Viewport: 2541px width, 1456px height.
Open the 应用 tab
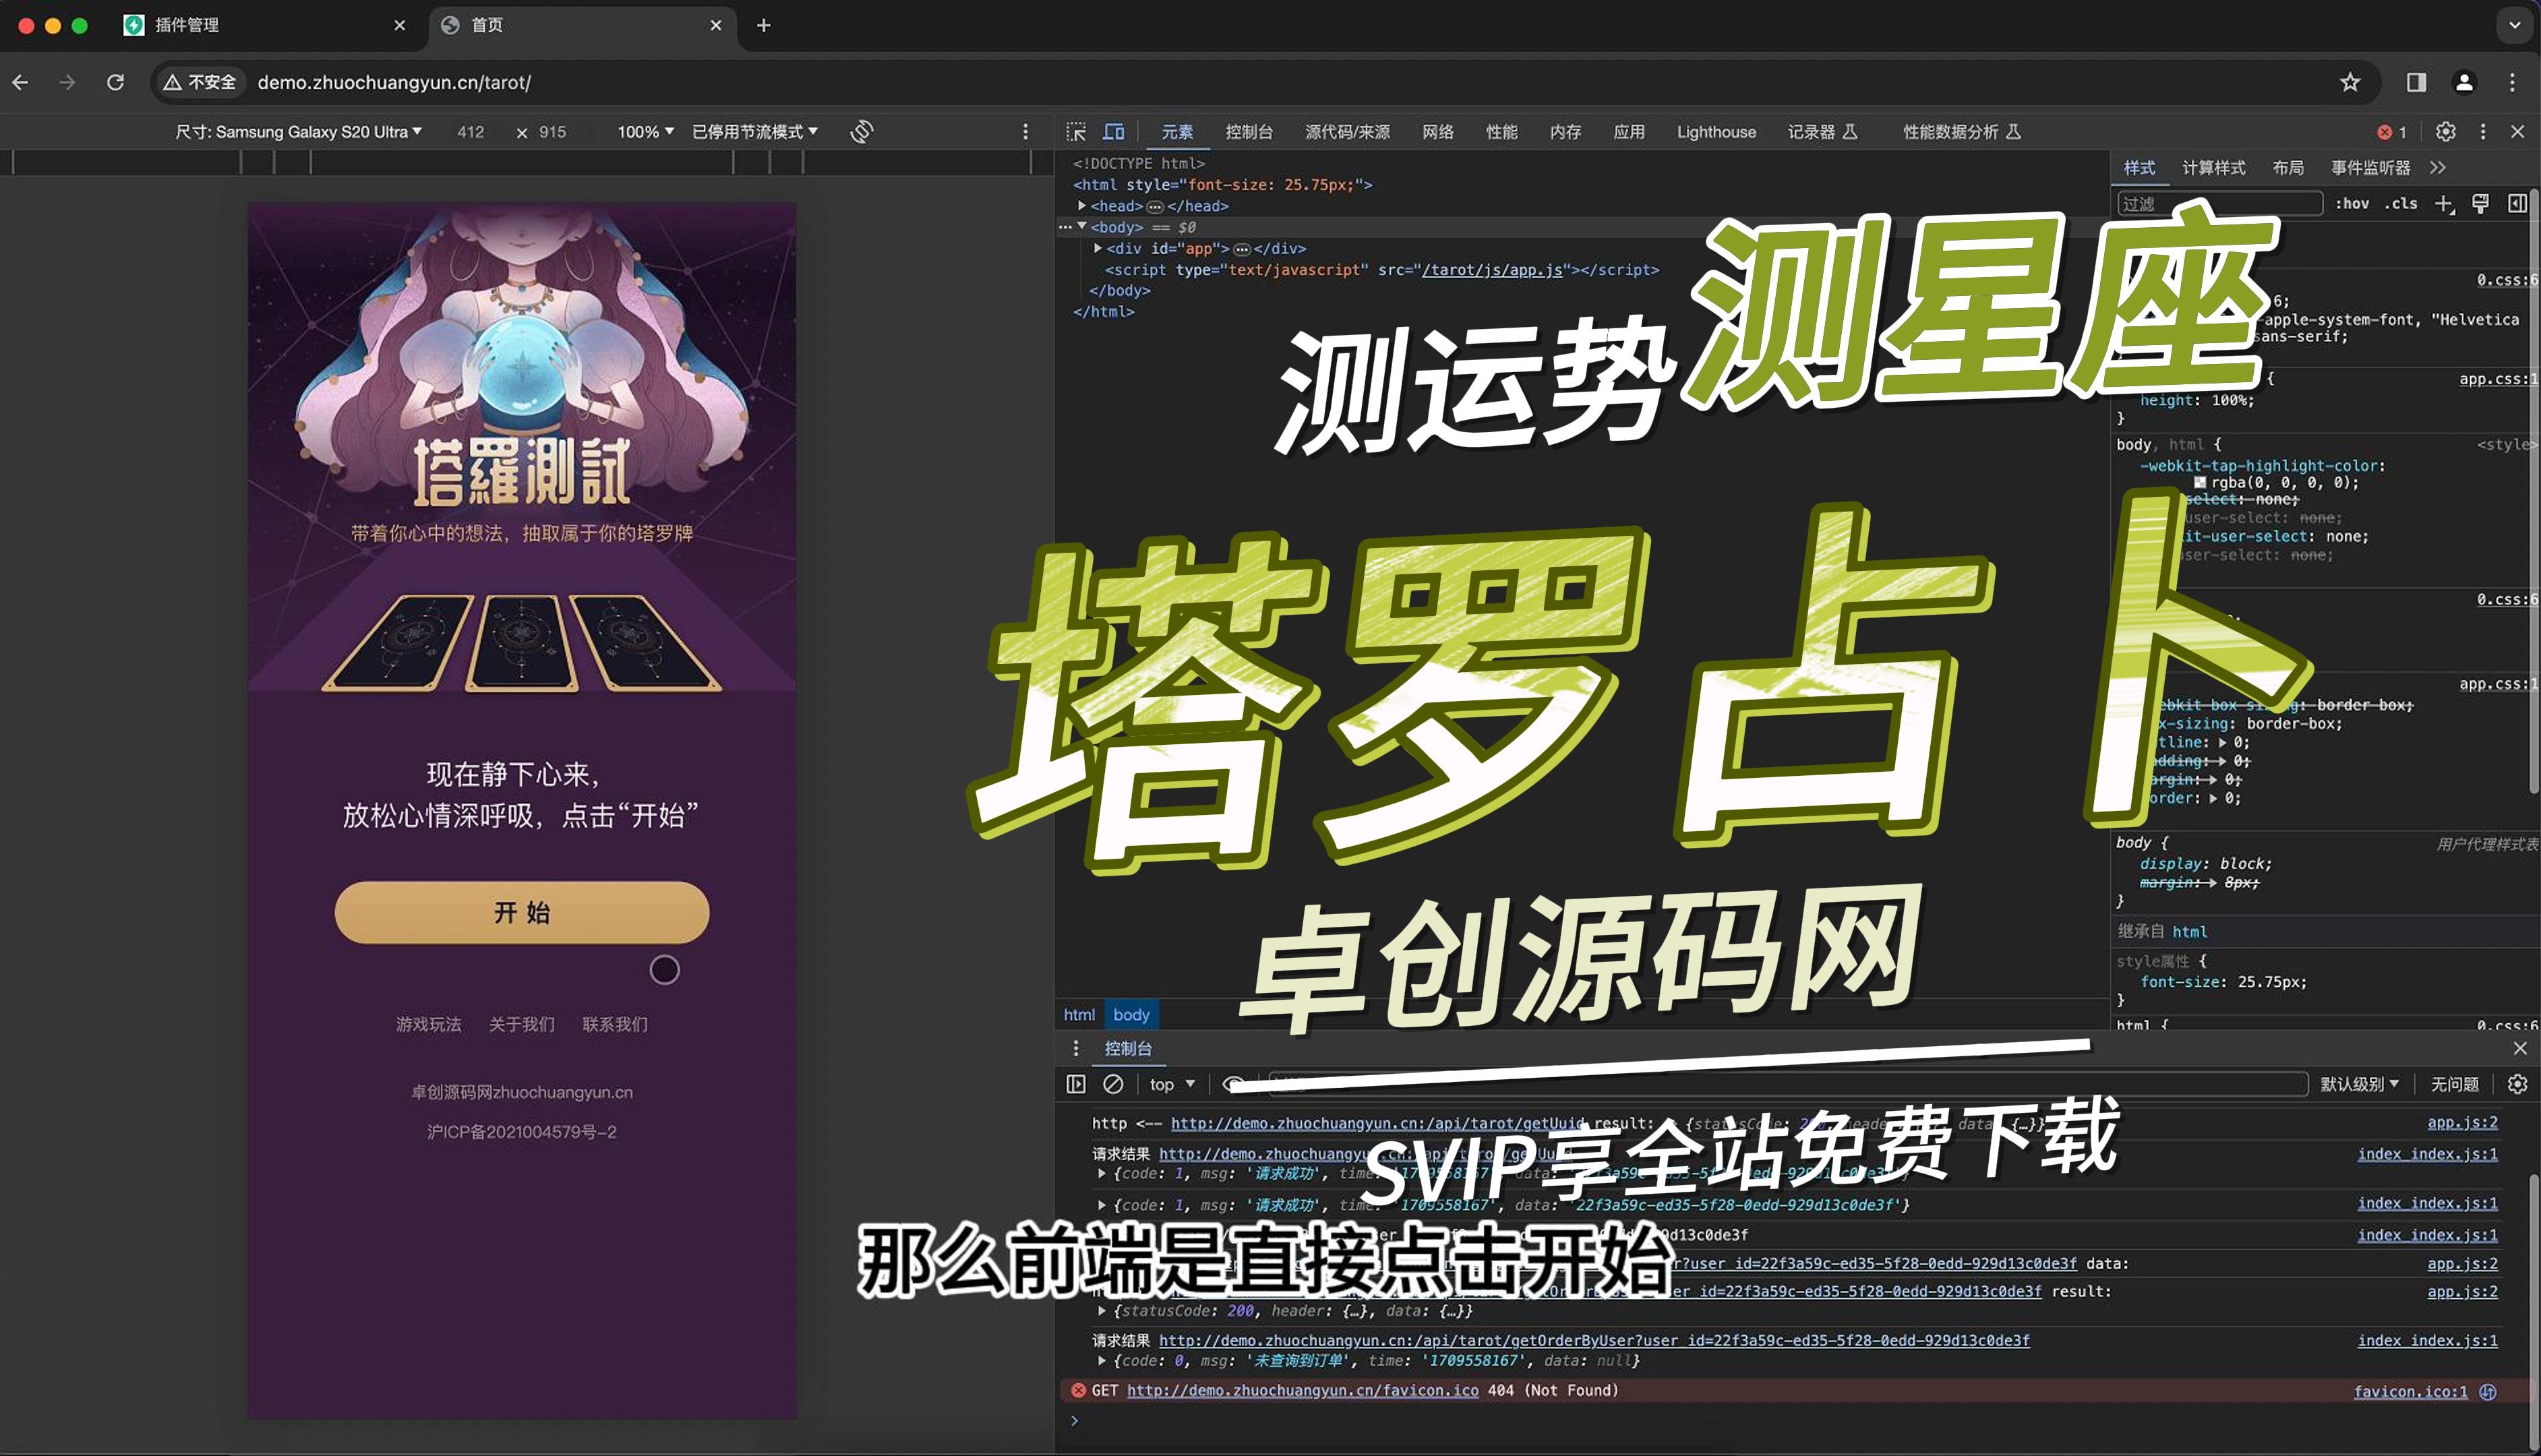pos(1629,132)
